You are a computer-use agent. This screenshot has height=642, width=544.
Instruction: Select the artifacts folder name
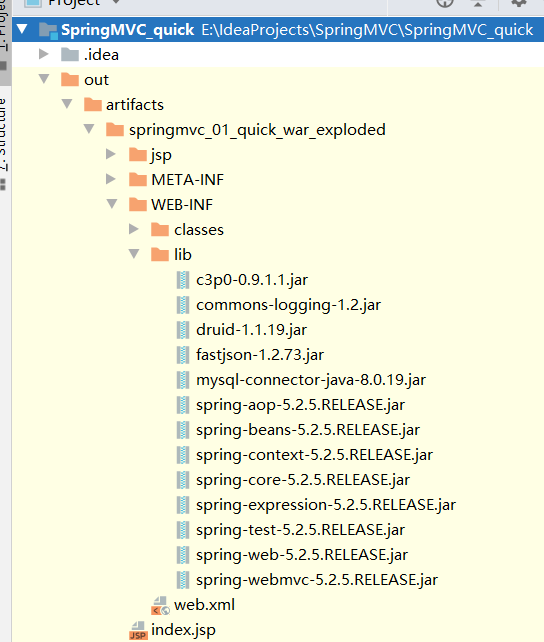point(135,105)
